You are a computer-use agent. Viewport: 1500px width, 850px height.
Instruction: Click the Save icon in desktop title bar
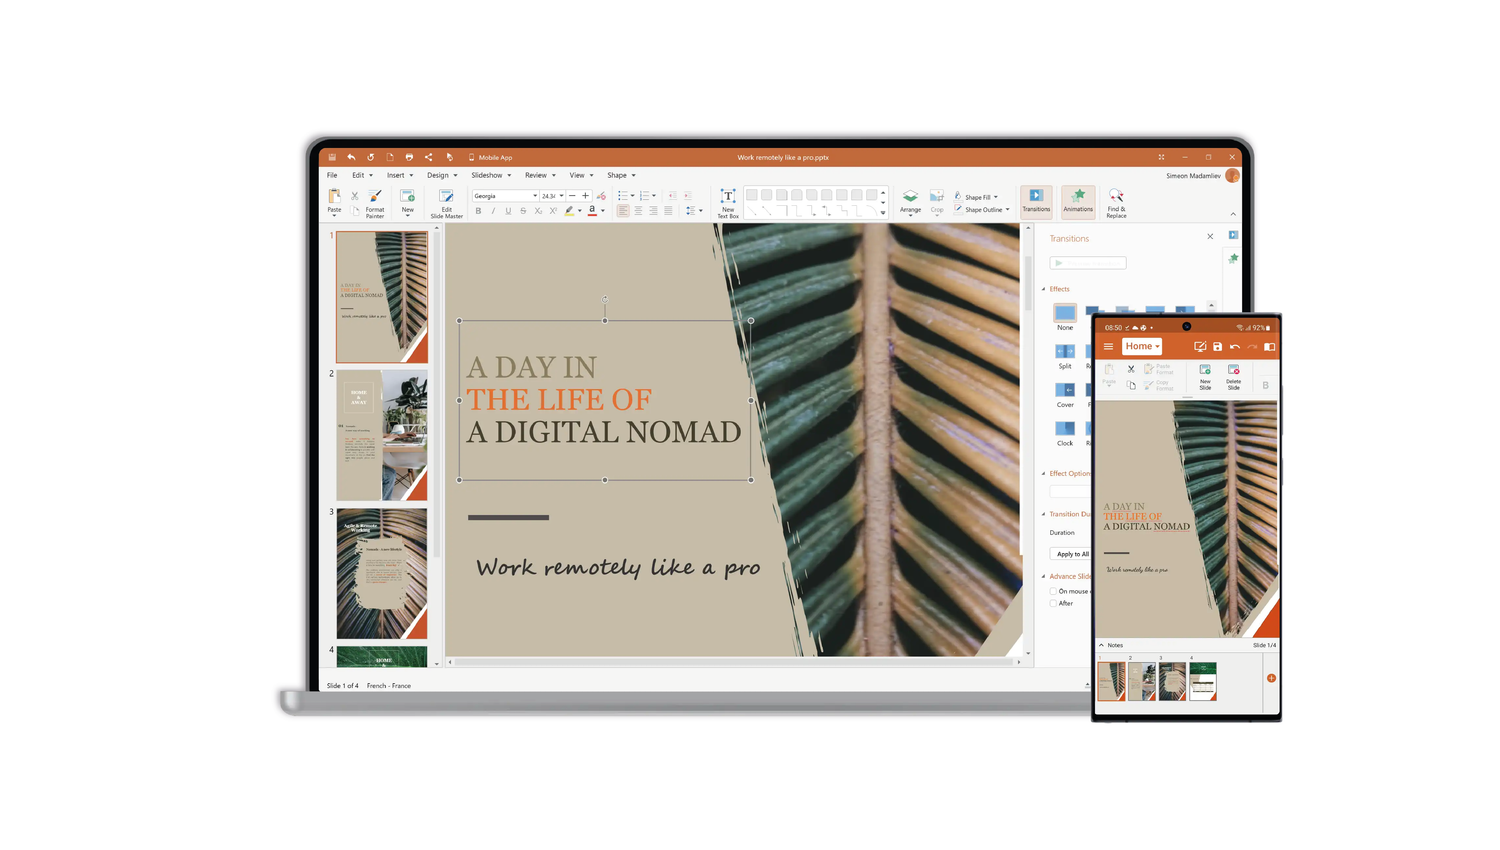tap(333, 157)
